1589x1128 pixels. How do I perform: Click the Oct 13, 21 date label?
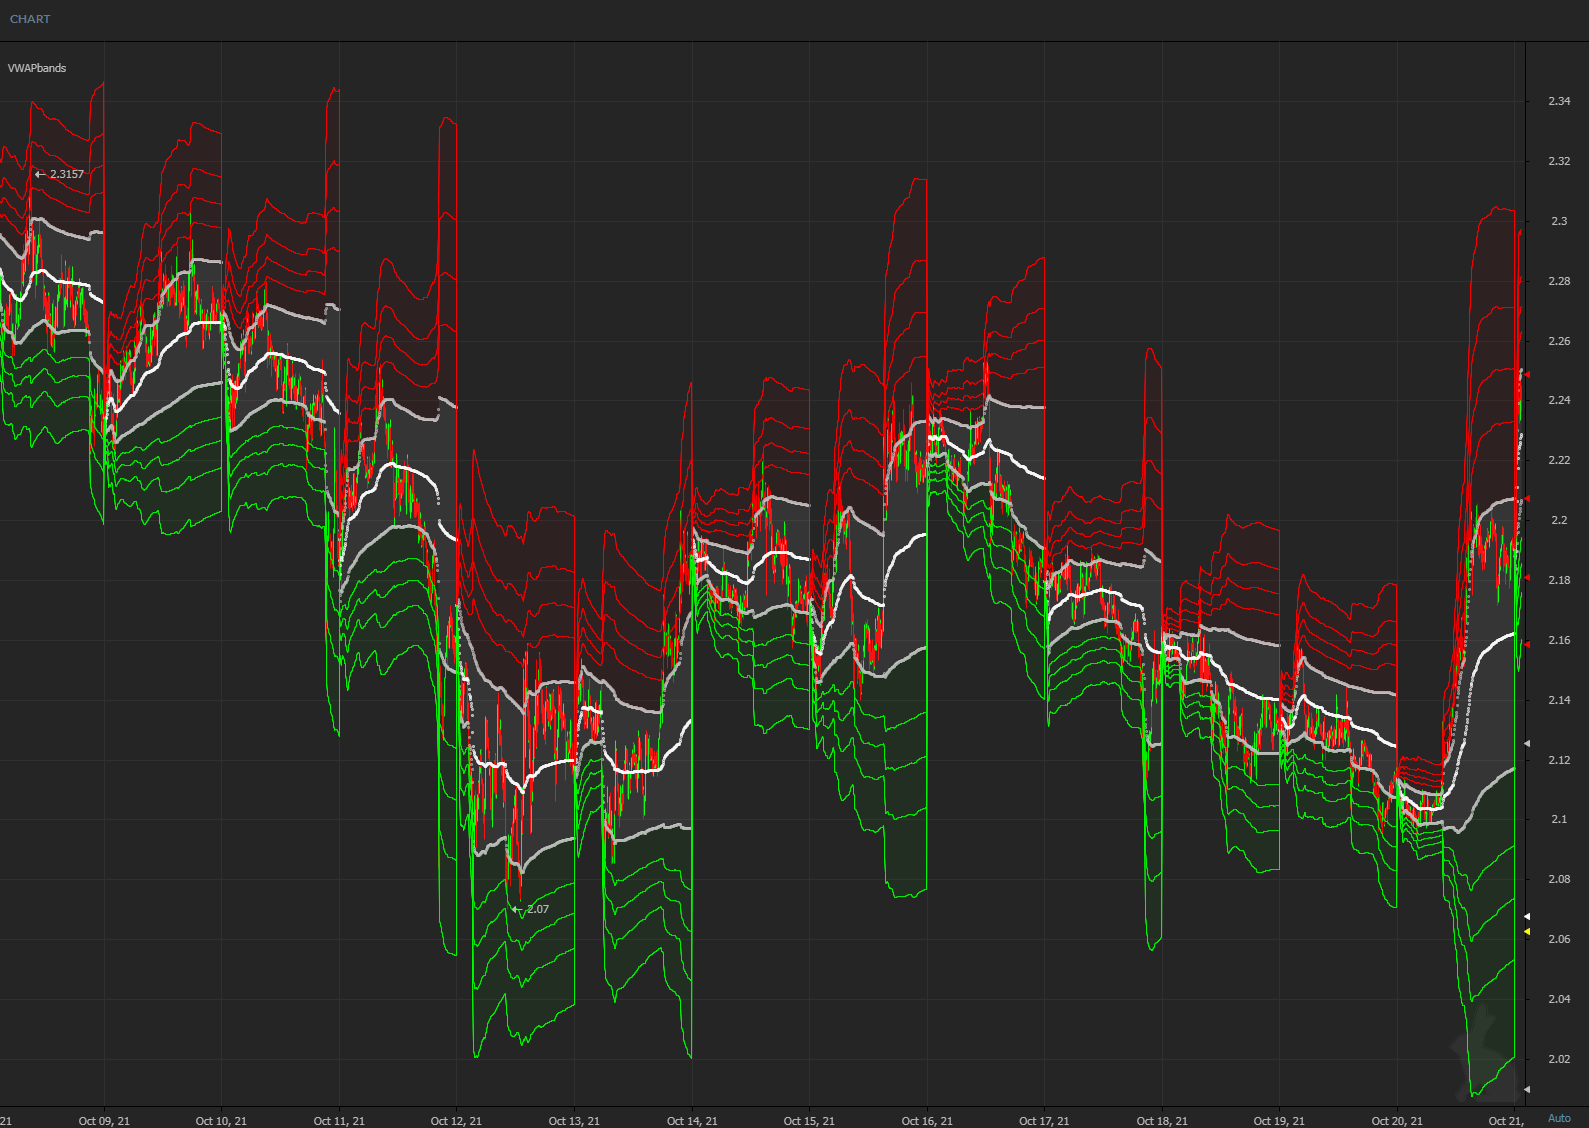[x=574, y=1121]
